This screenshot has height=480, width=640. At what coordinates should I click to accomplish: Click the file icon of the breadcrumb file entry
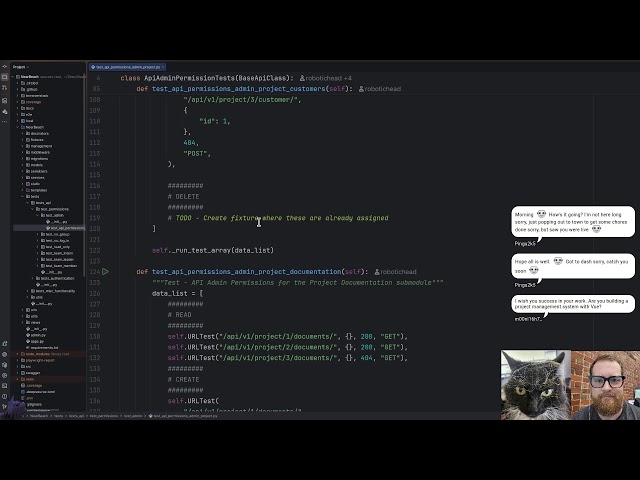(x=151, y=416)
